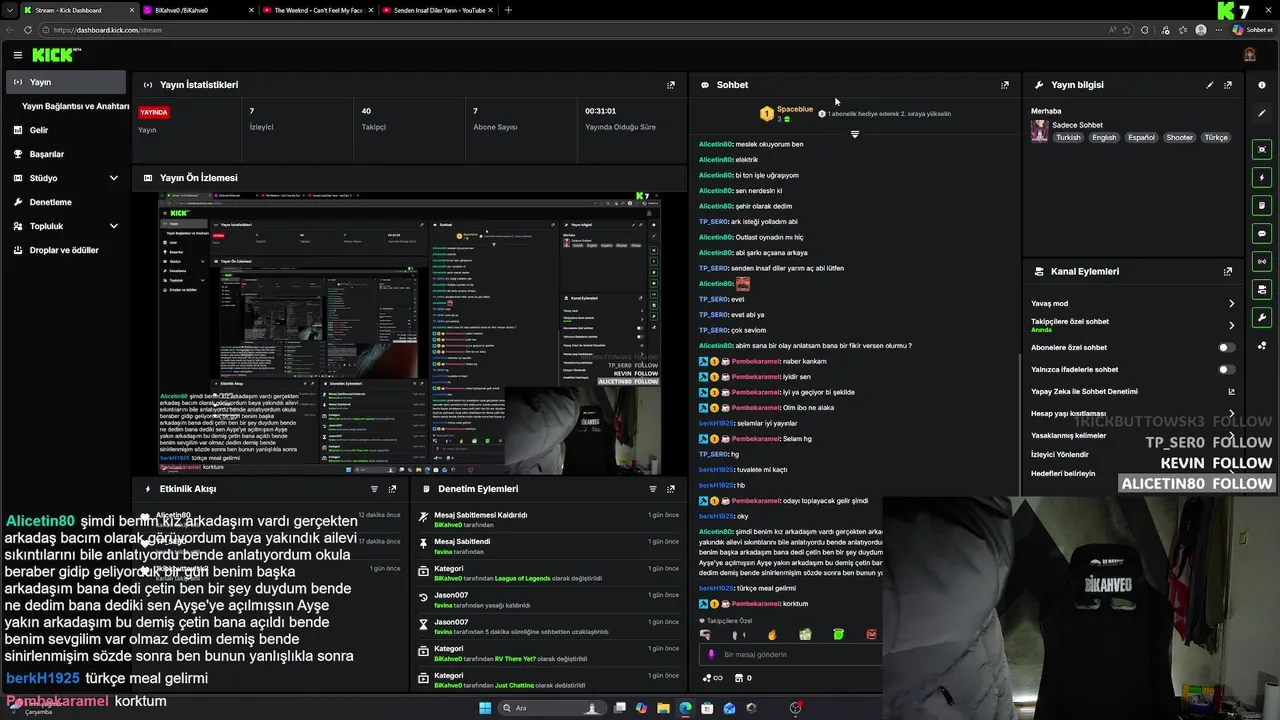Click the green smiley emote in chat

pos(838,635)
